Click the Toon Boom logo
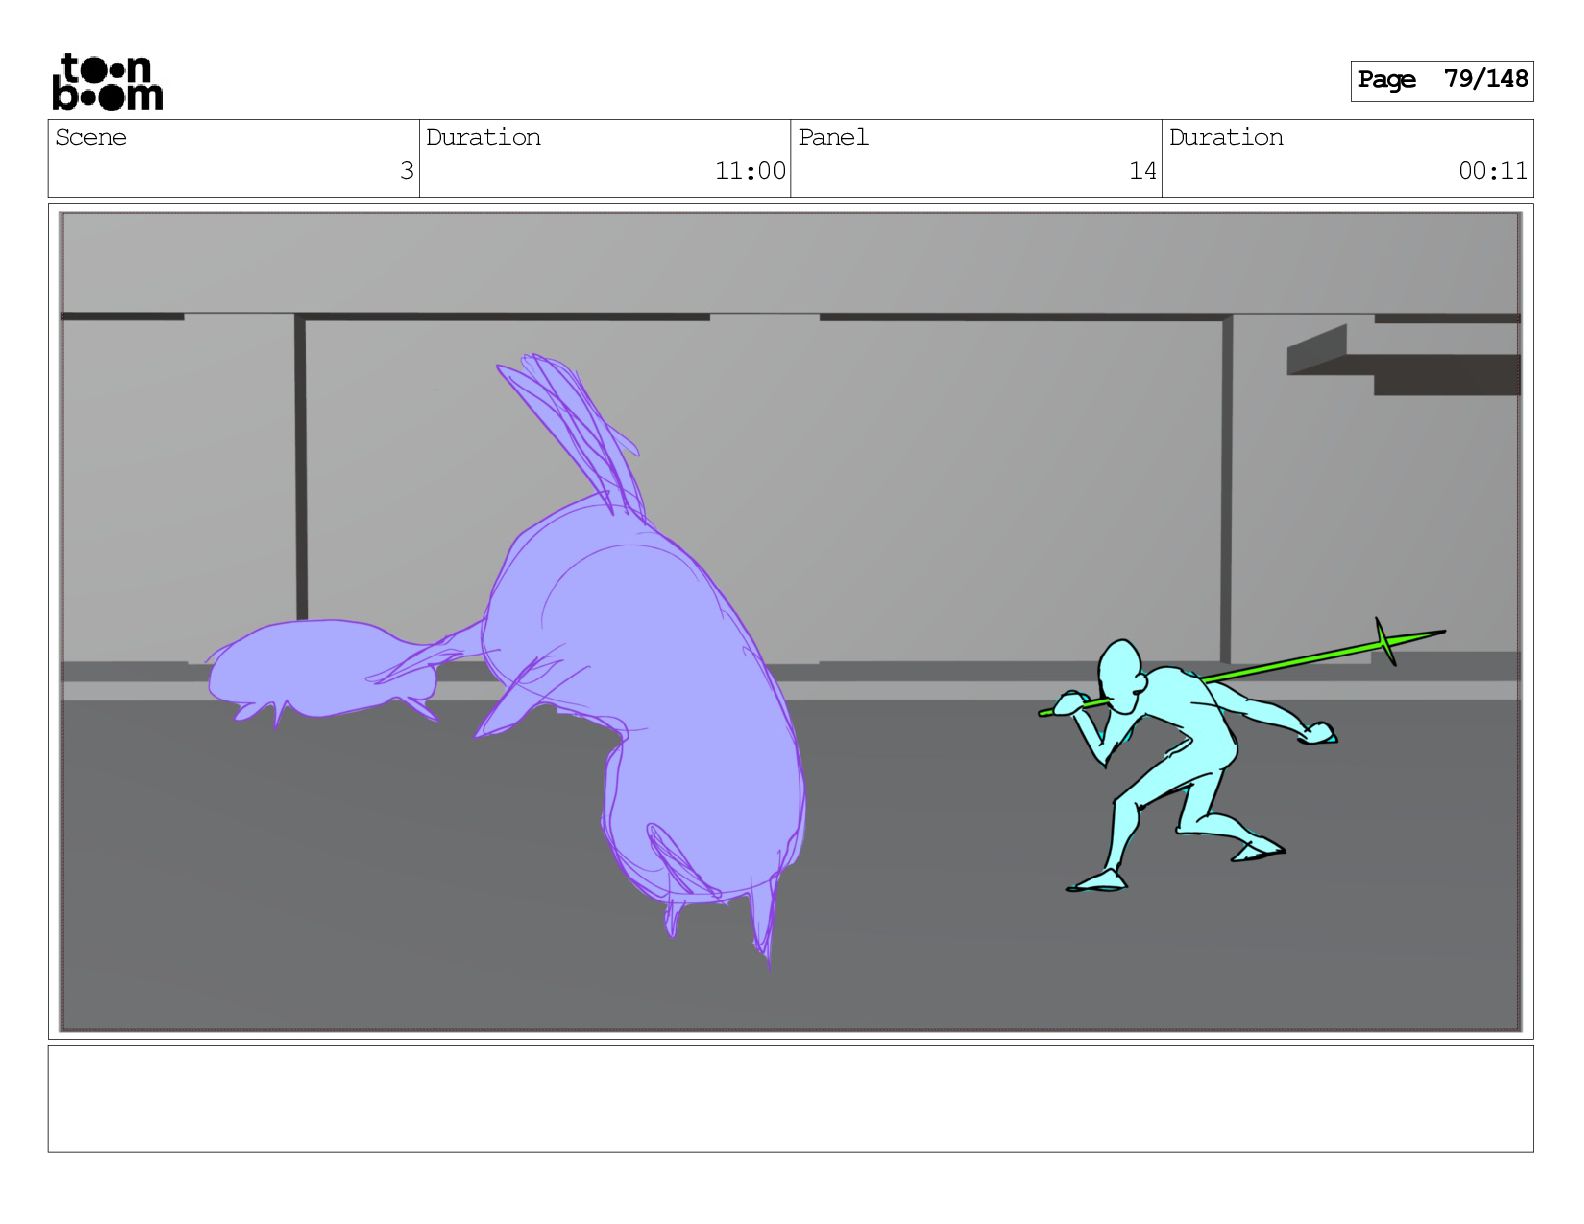This screenshot has width=1584, height=1224. (107, 81)
